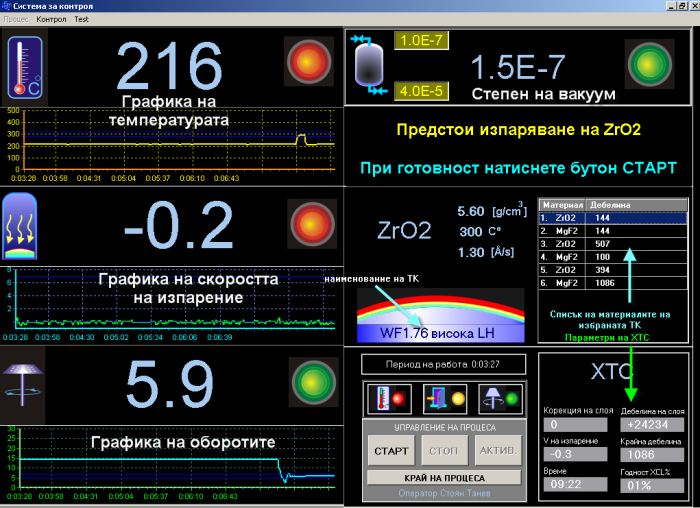Select material row 5. ZrO2 394
Viewport: 700px width, 508px height.
click(613, 270)
